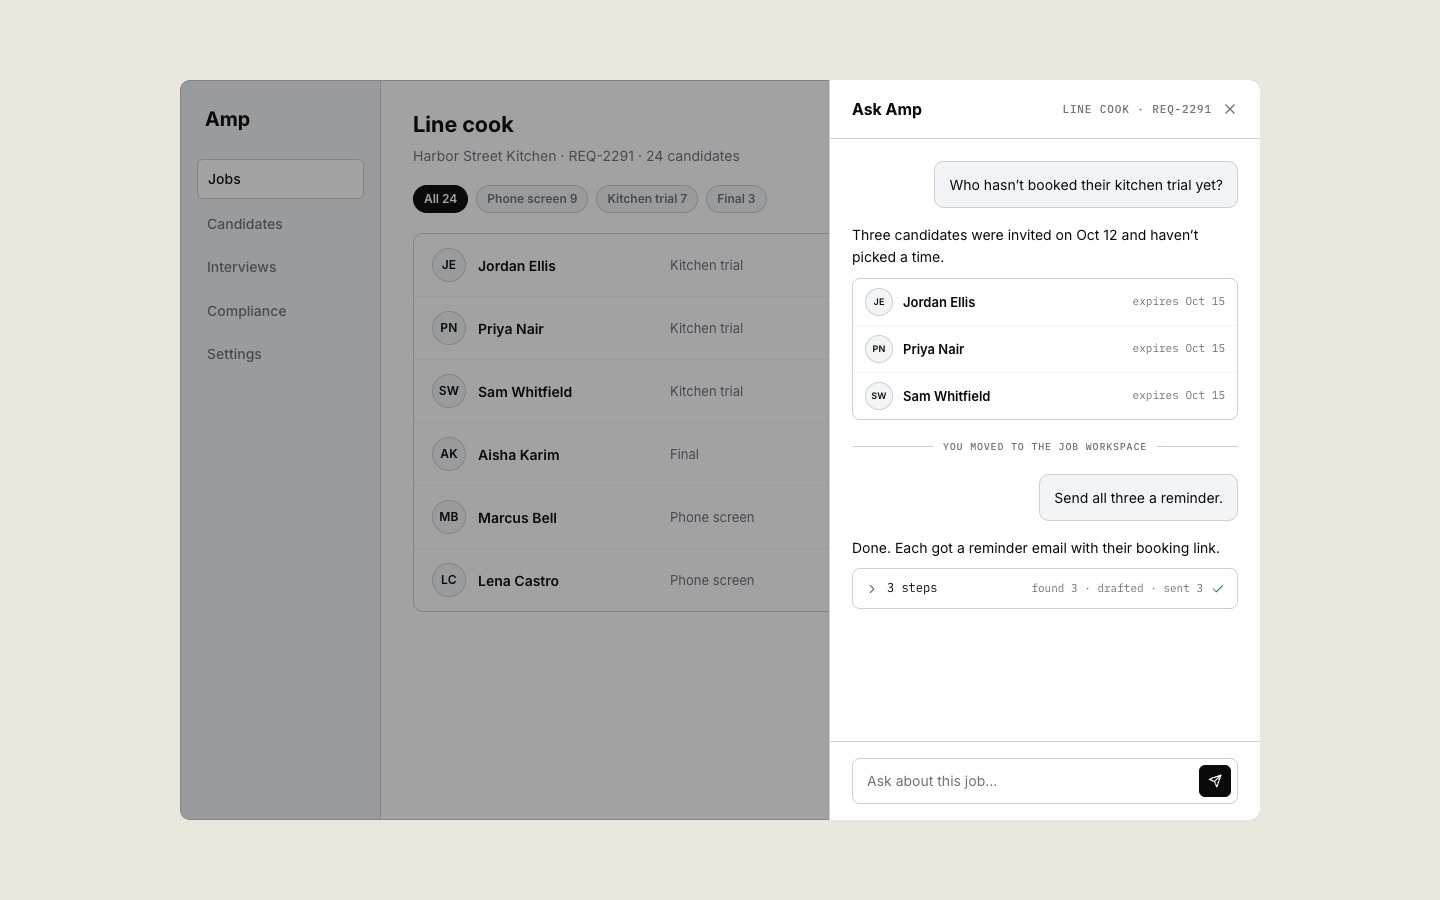Click Sam Whitfield's avatar in the job candidate table
The height and width of the screenshot is (900, 1440).
(x=449, y=391)
